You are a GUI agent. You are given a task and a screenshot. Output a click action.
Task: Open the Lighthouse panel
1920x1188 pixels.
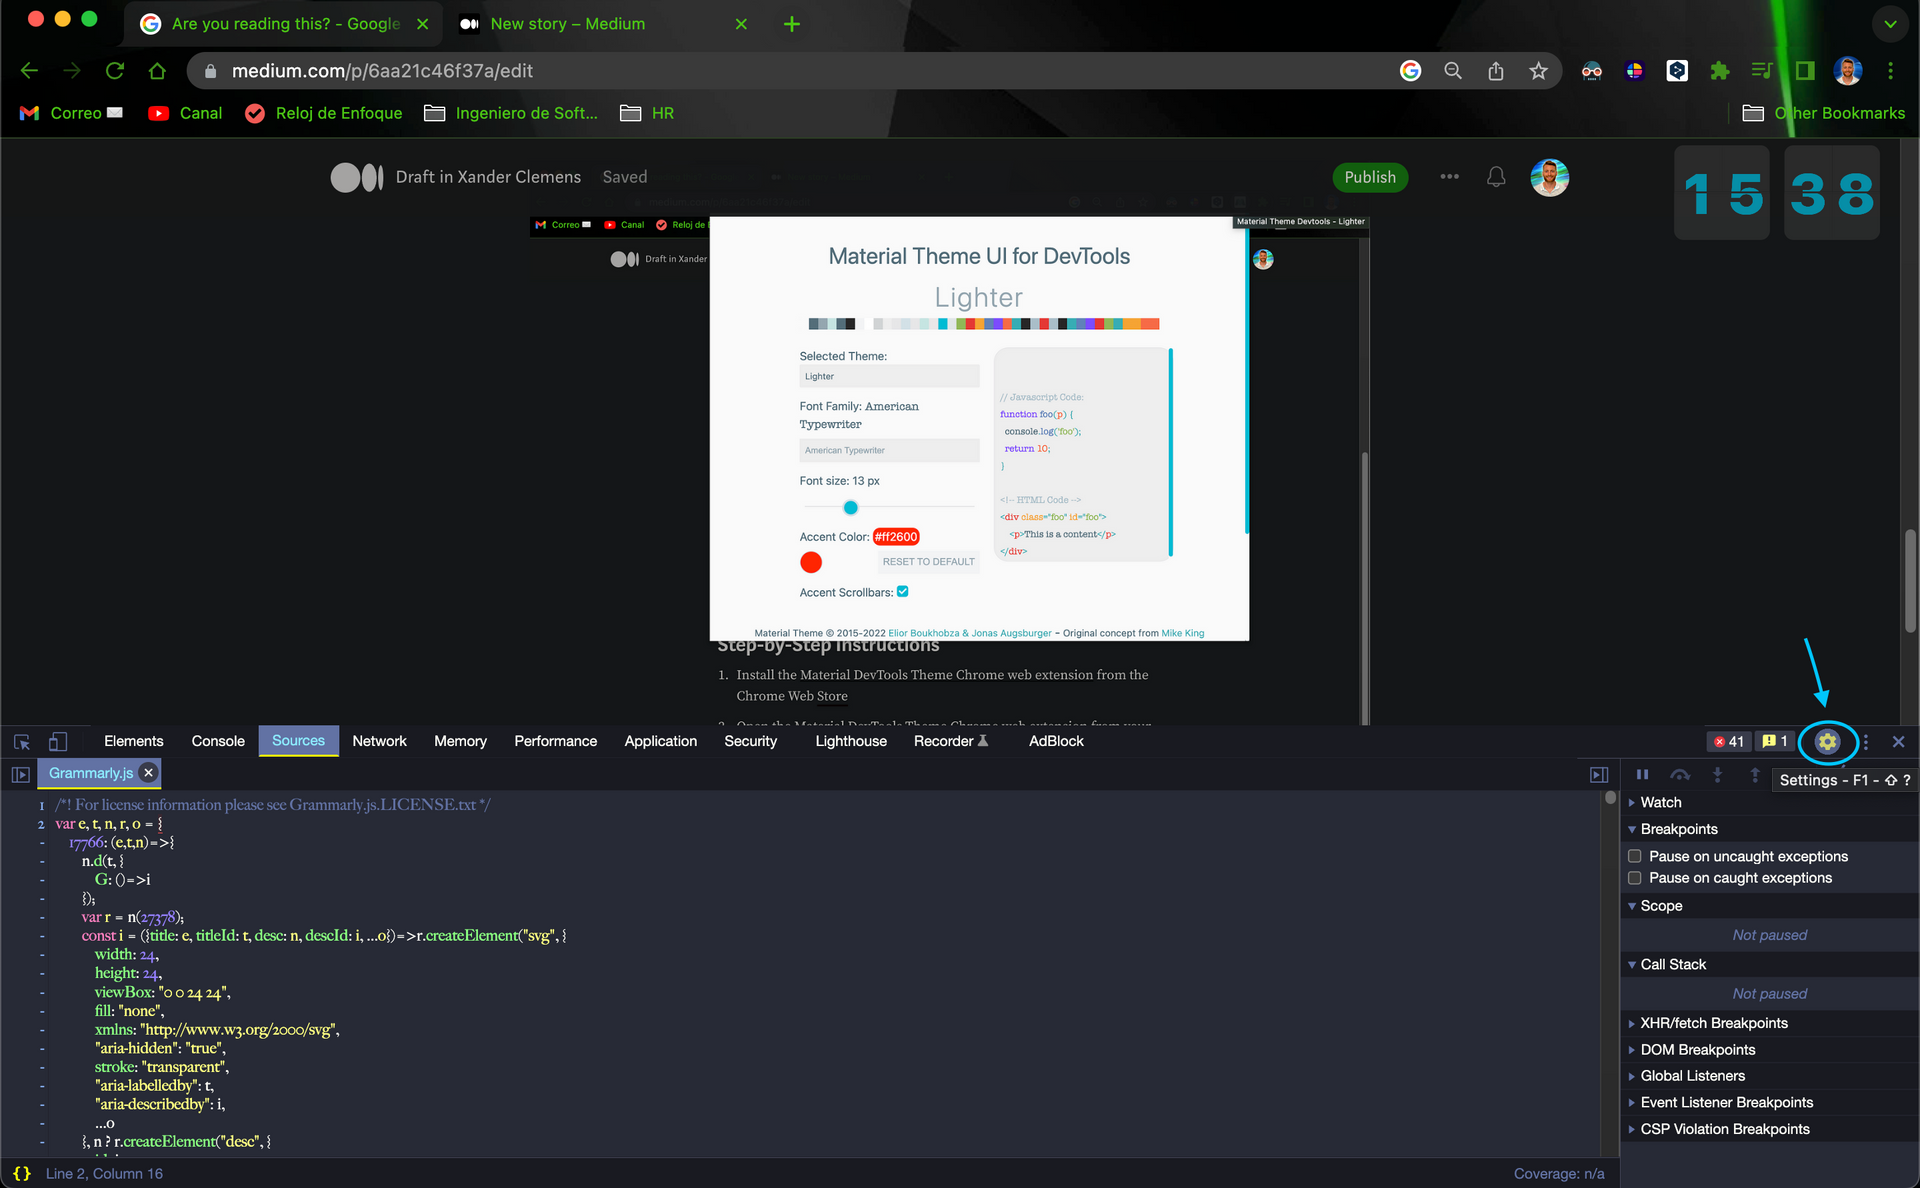pyautogui.click(x=851, y=741)
